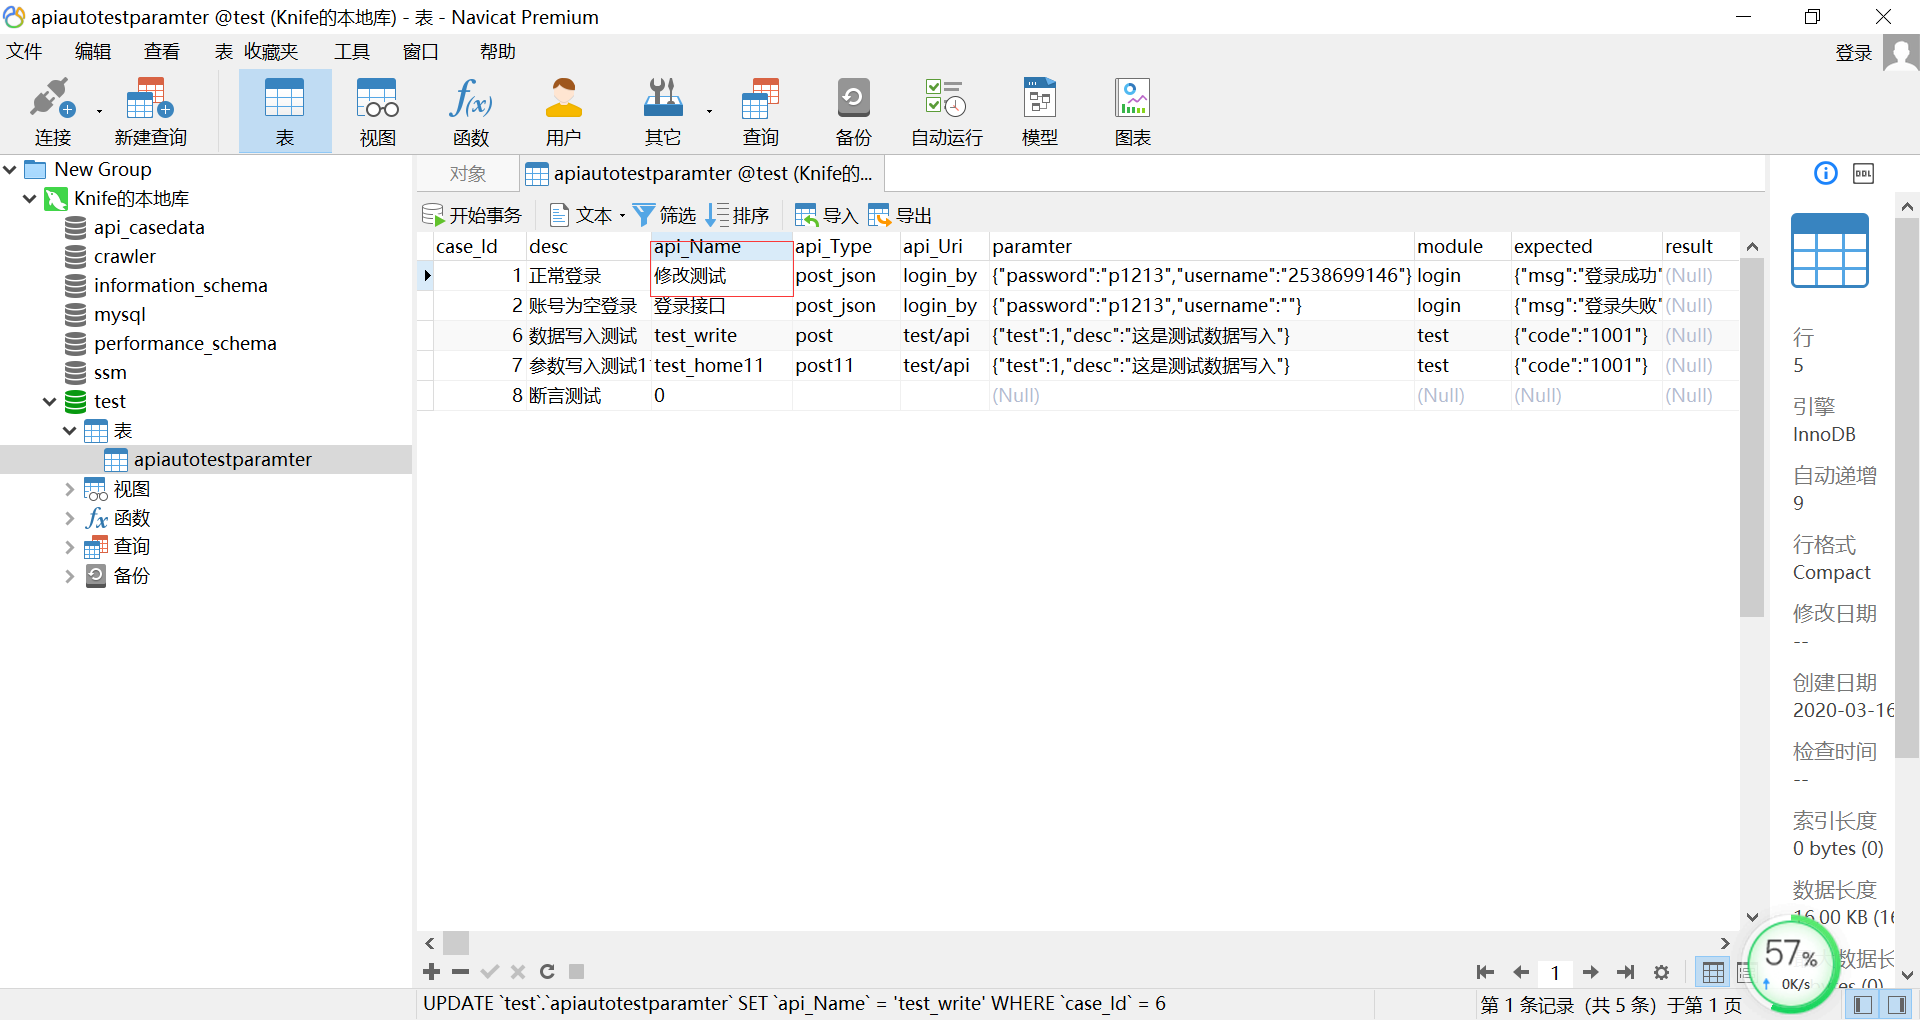Click the 导入 (Import) button
The width and height of the screenshot is (1920, 1020).
[x=827, y=215]
